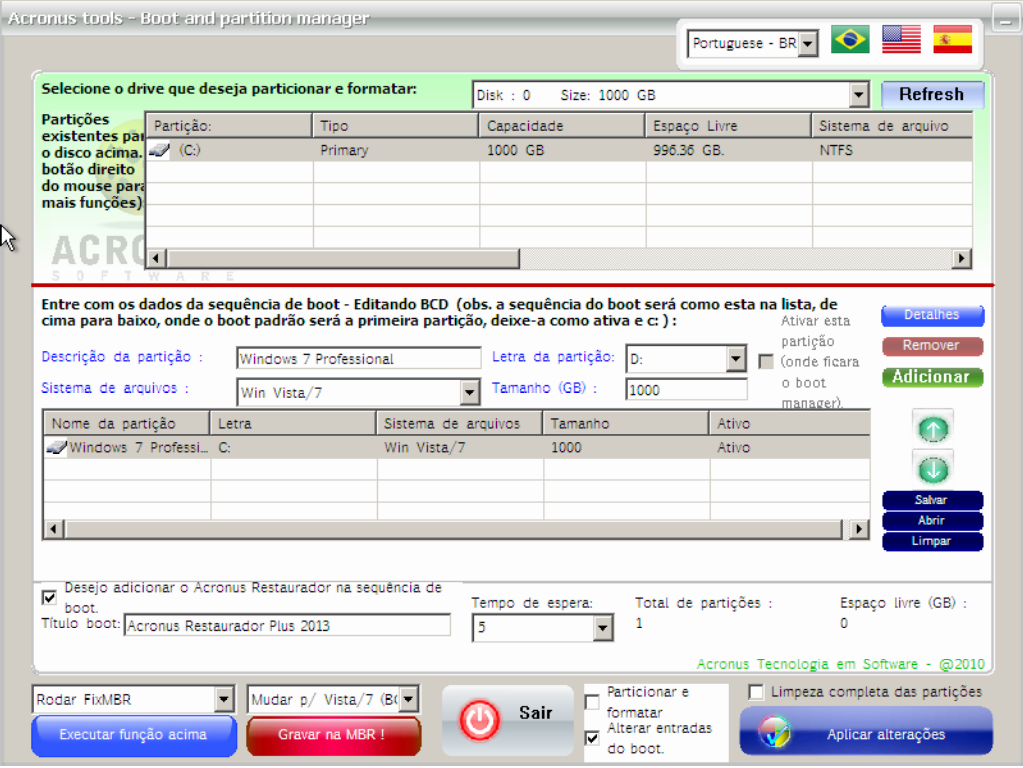Image resolution: width=1023 pixels, height=768 pixels.
Task: Click the Detalhes button
Action: (932, 315)
